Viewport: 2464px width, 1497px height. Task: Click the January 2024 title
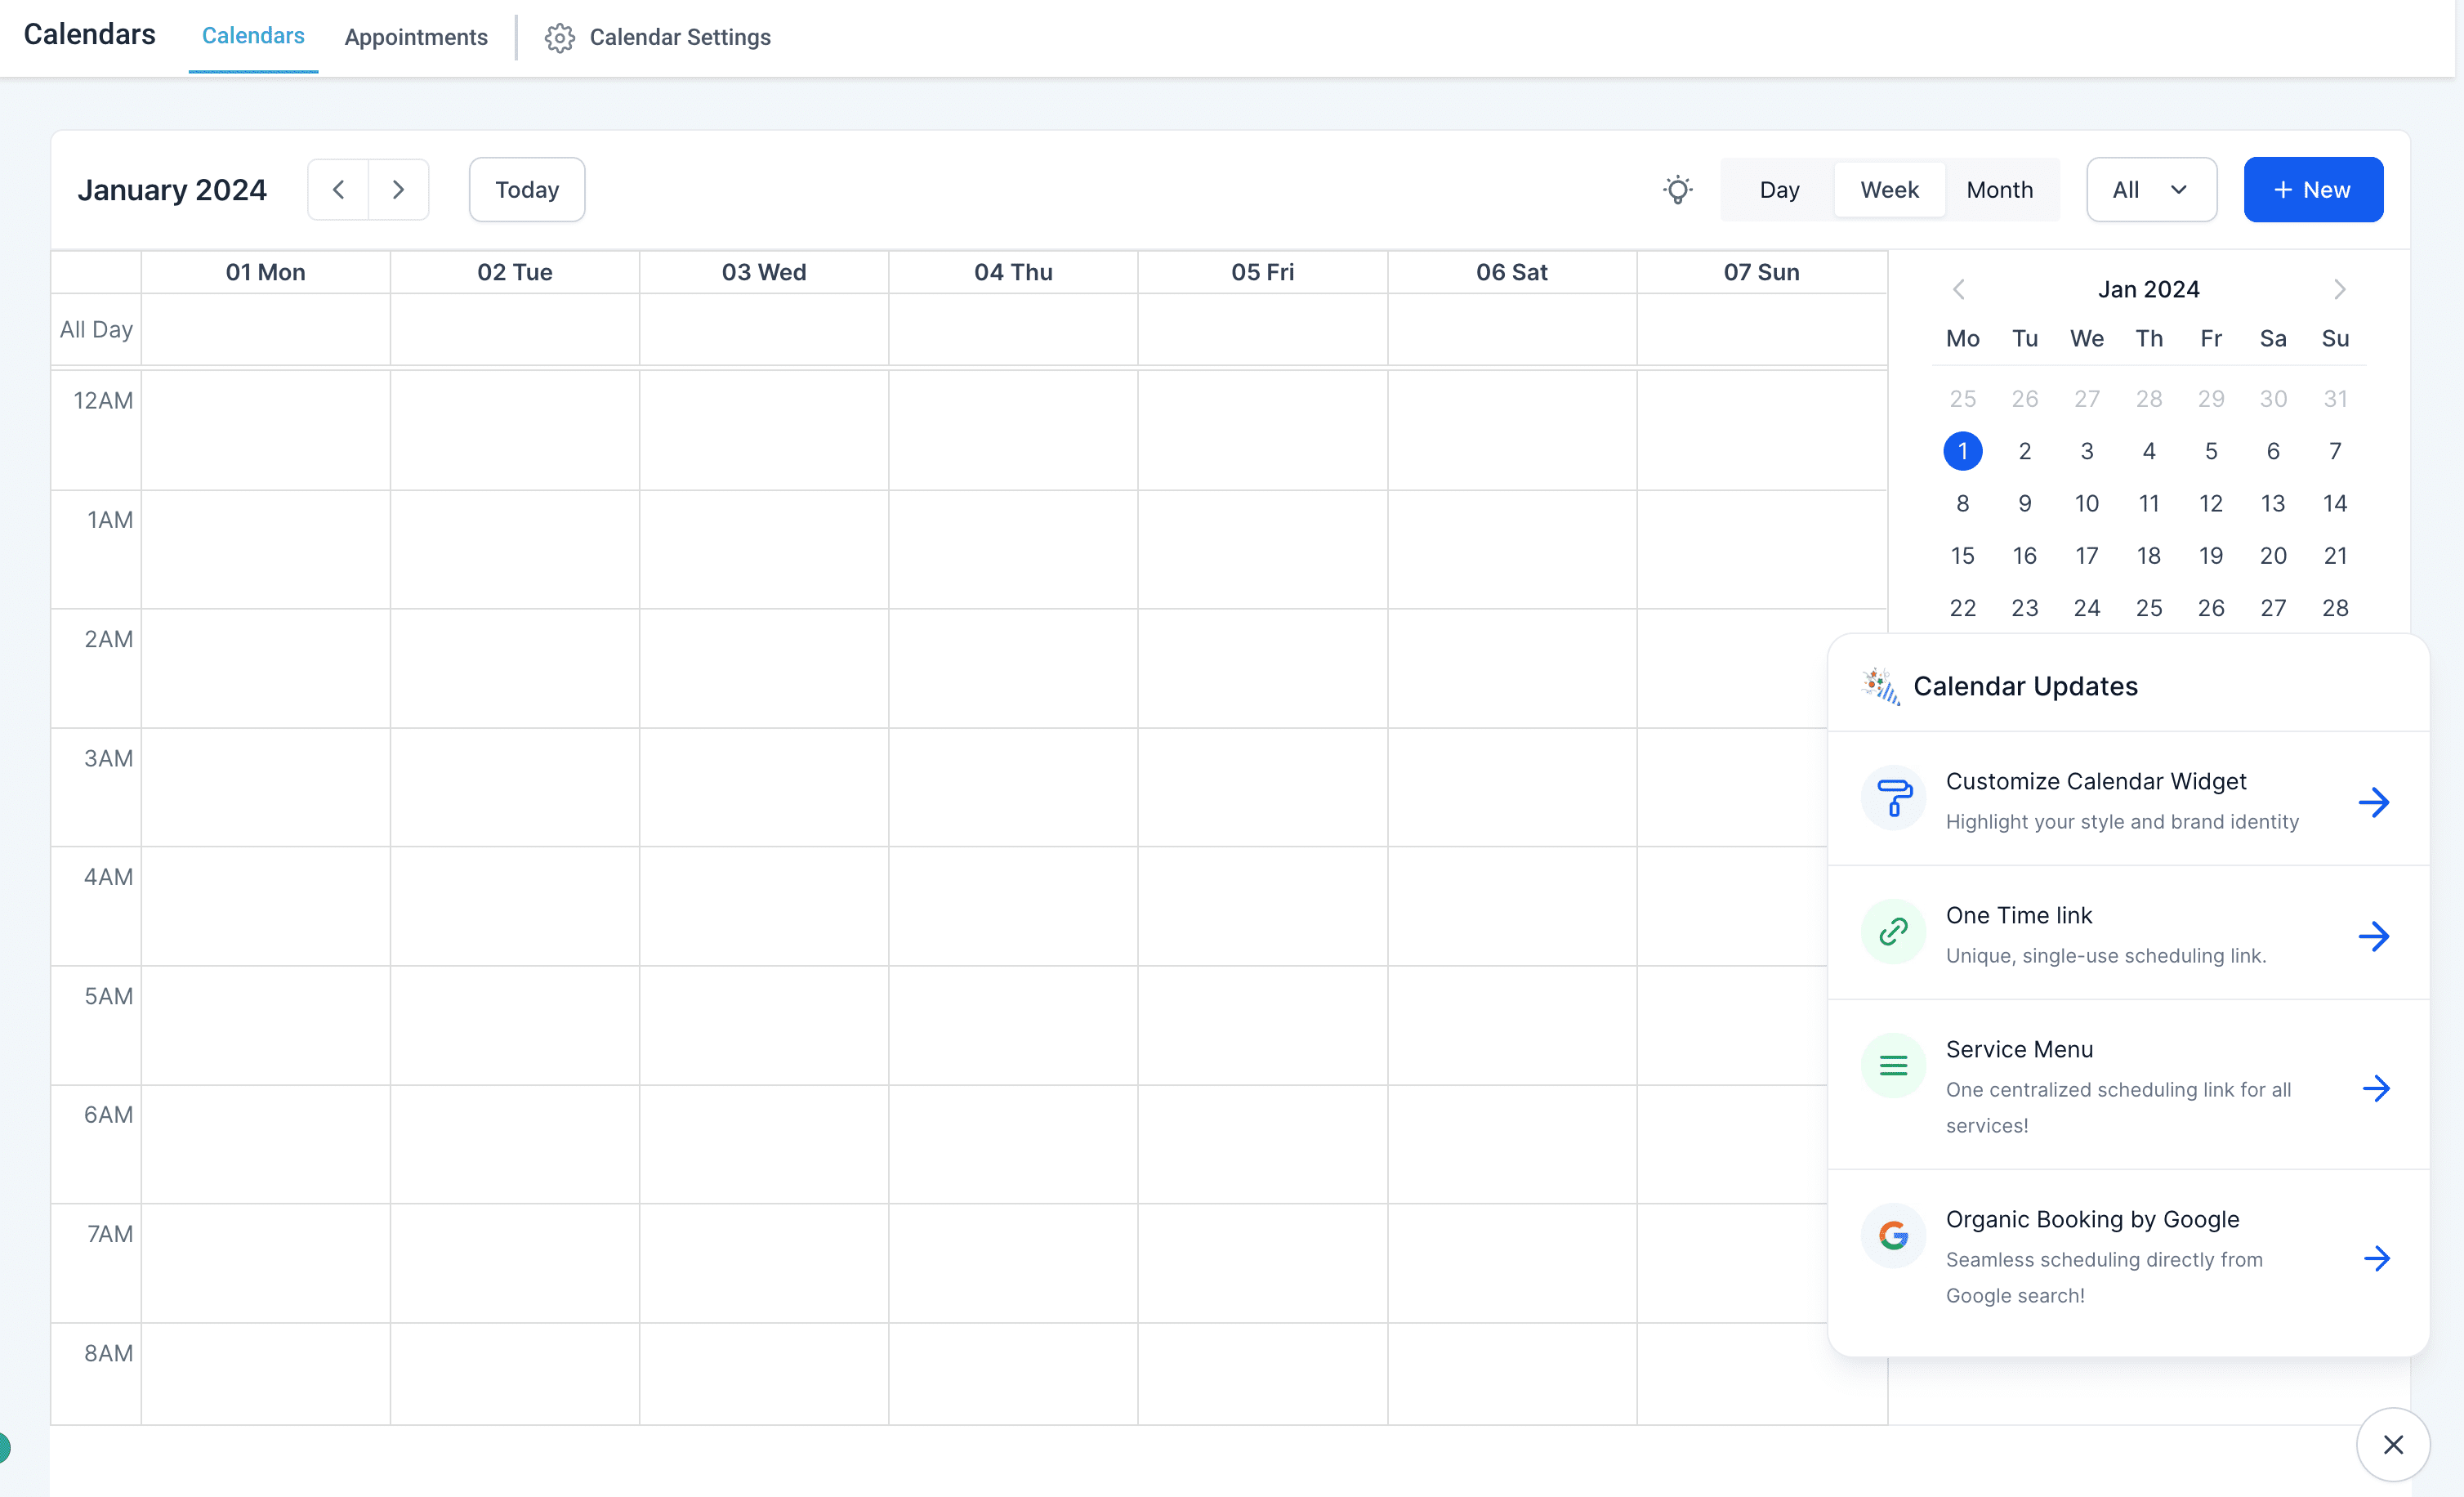pyautogui.click(x=172, y=189)
